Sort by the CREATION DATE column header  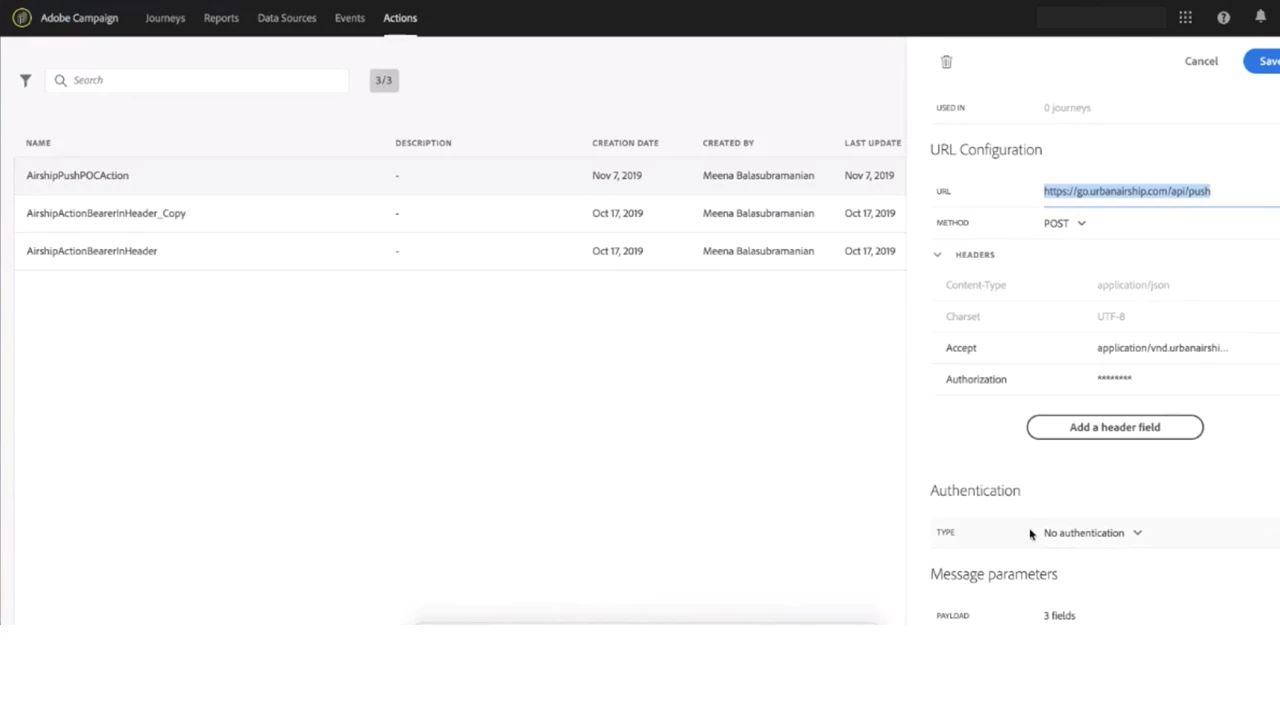point(625,143)
